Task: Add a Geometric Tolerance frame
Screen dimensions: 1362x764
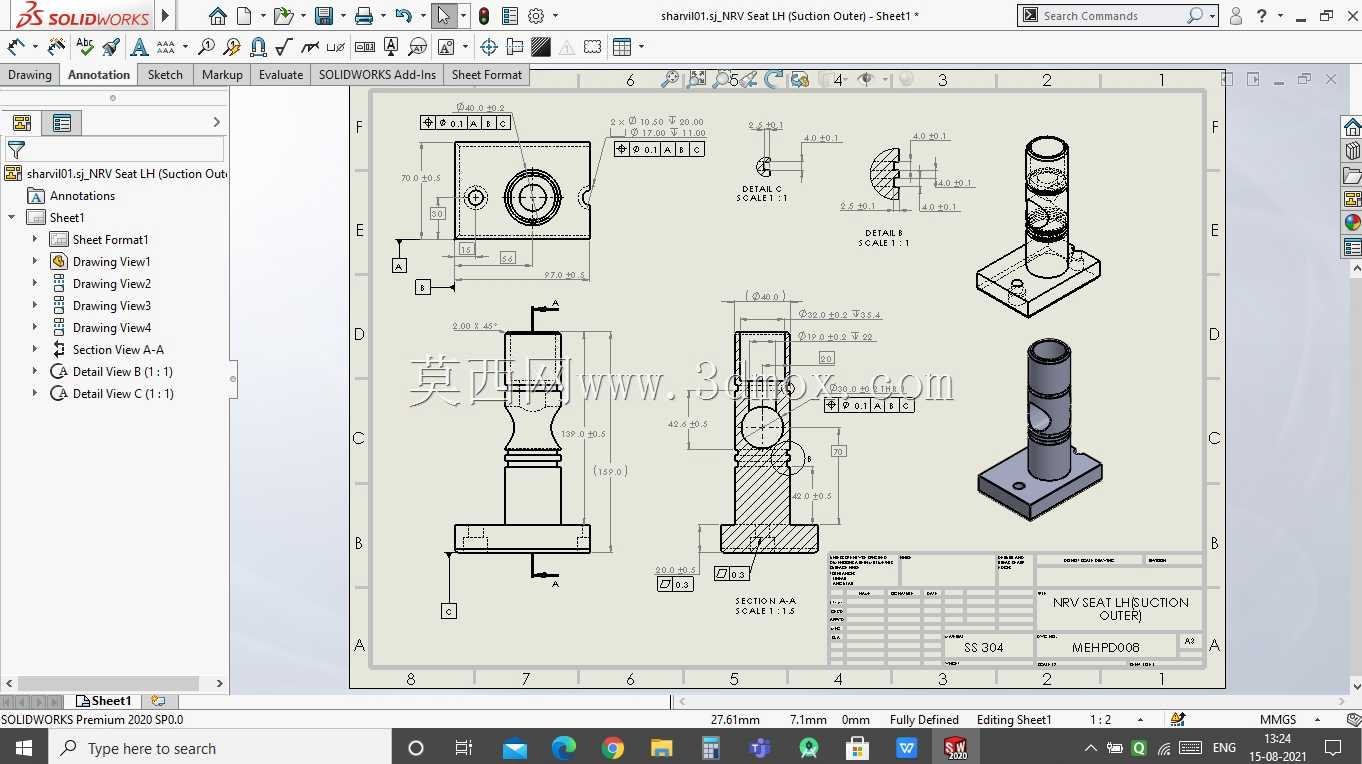Action: coord(365,46)
